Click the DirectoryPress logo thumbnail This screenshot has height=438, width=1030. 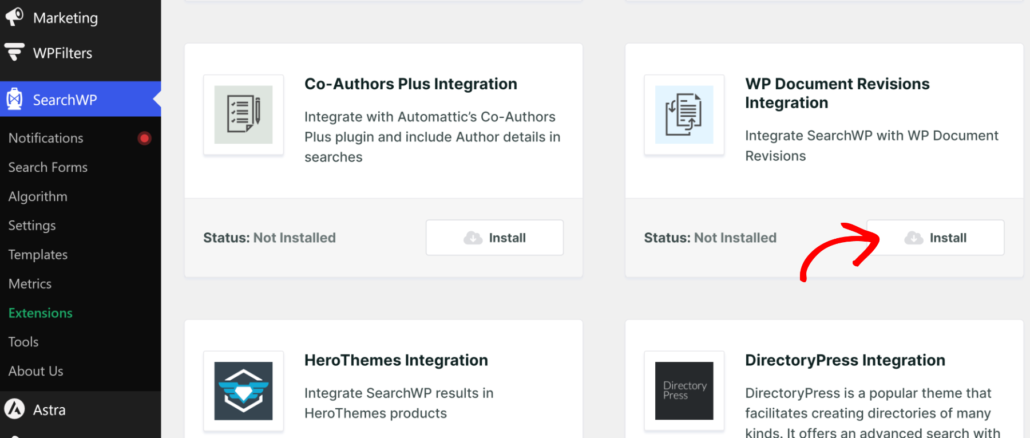pos(684,391)
